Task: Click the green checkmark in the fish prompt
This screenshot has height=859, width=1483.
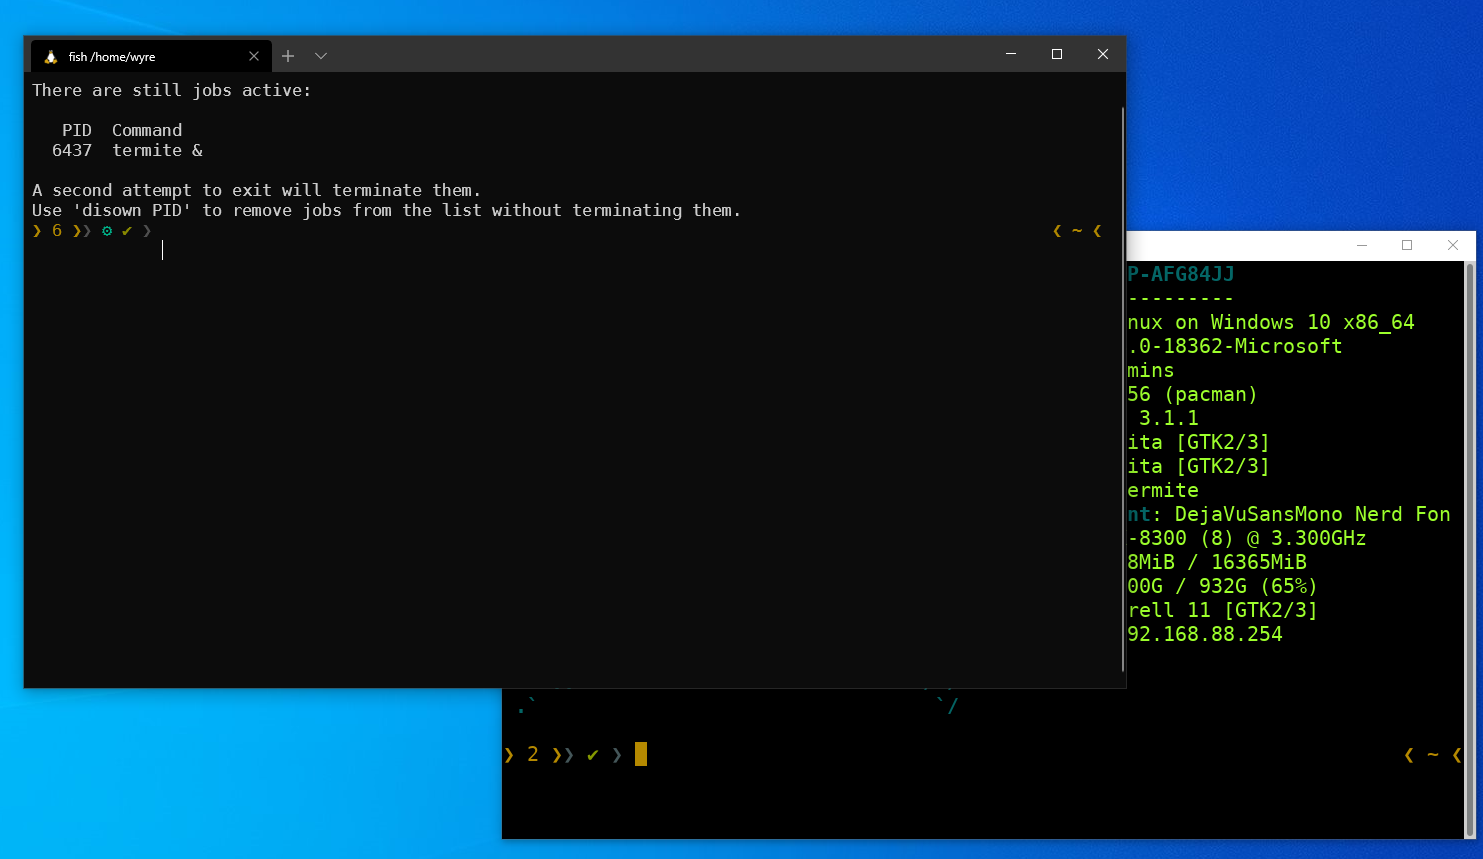Action: [125, 230]
